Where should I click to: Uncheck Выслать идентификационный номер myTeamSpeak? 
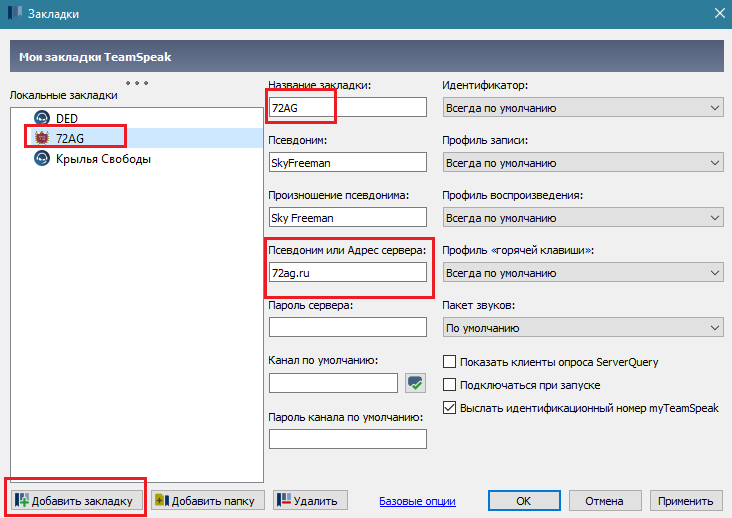point(449,407)
